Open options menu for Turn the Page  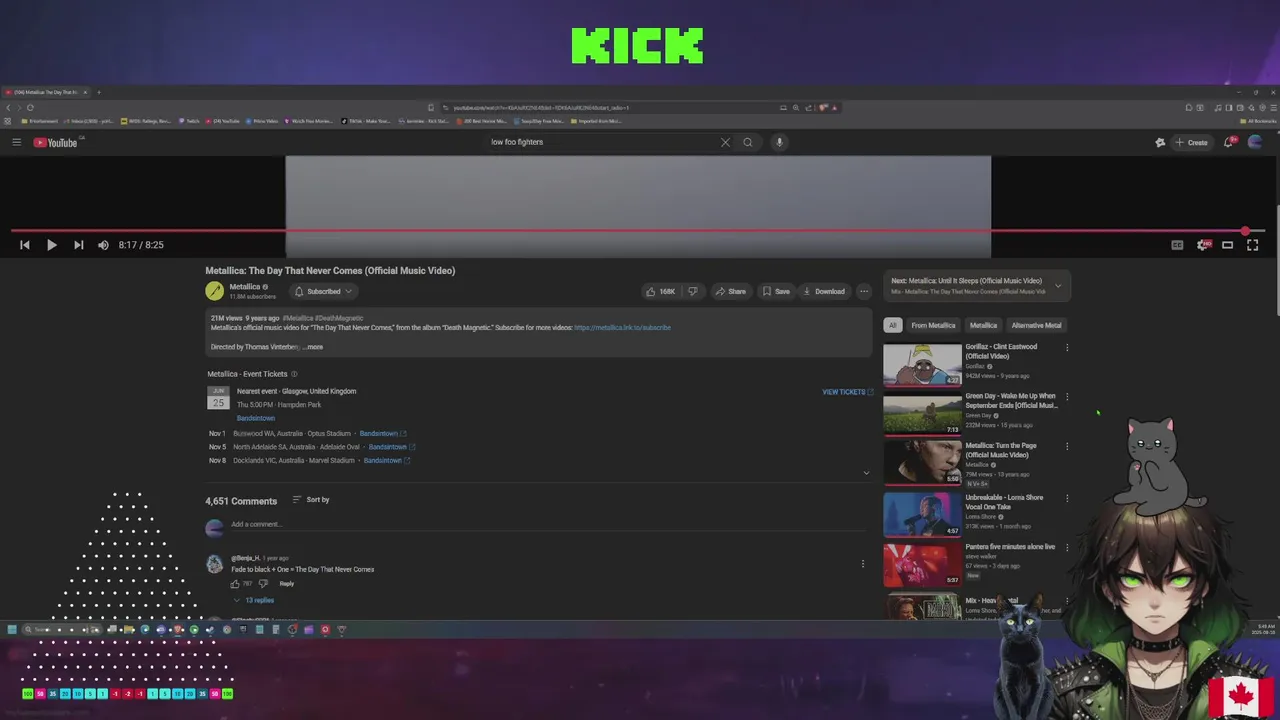pyautogui.click(x=1067, y=447)
